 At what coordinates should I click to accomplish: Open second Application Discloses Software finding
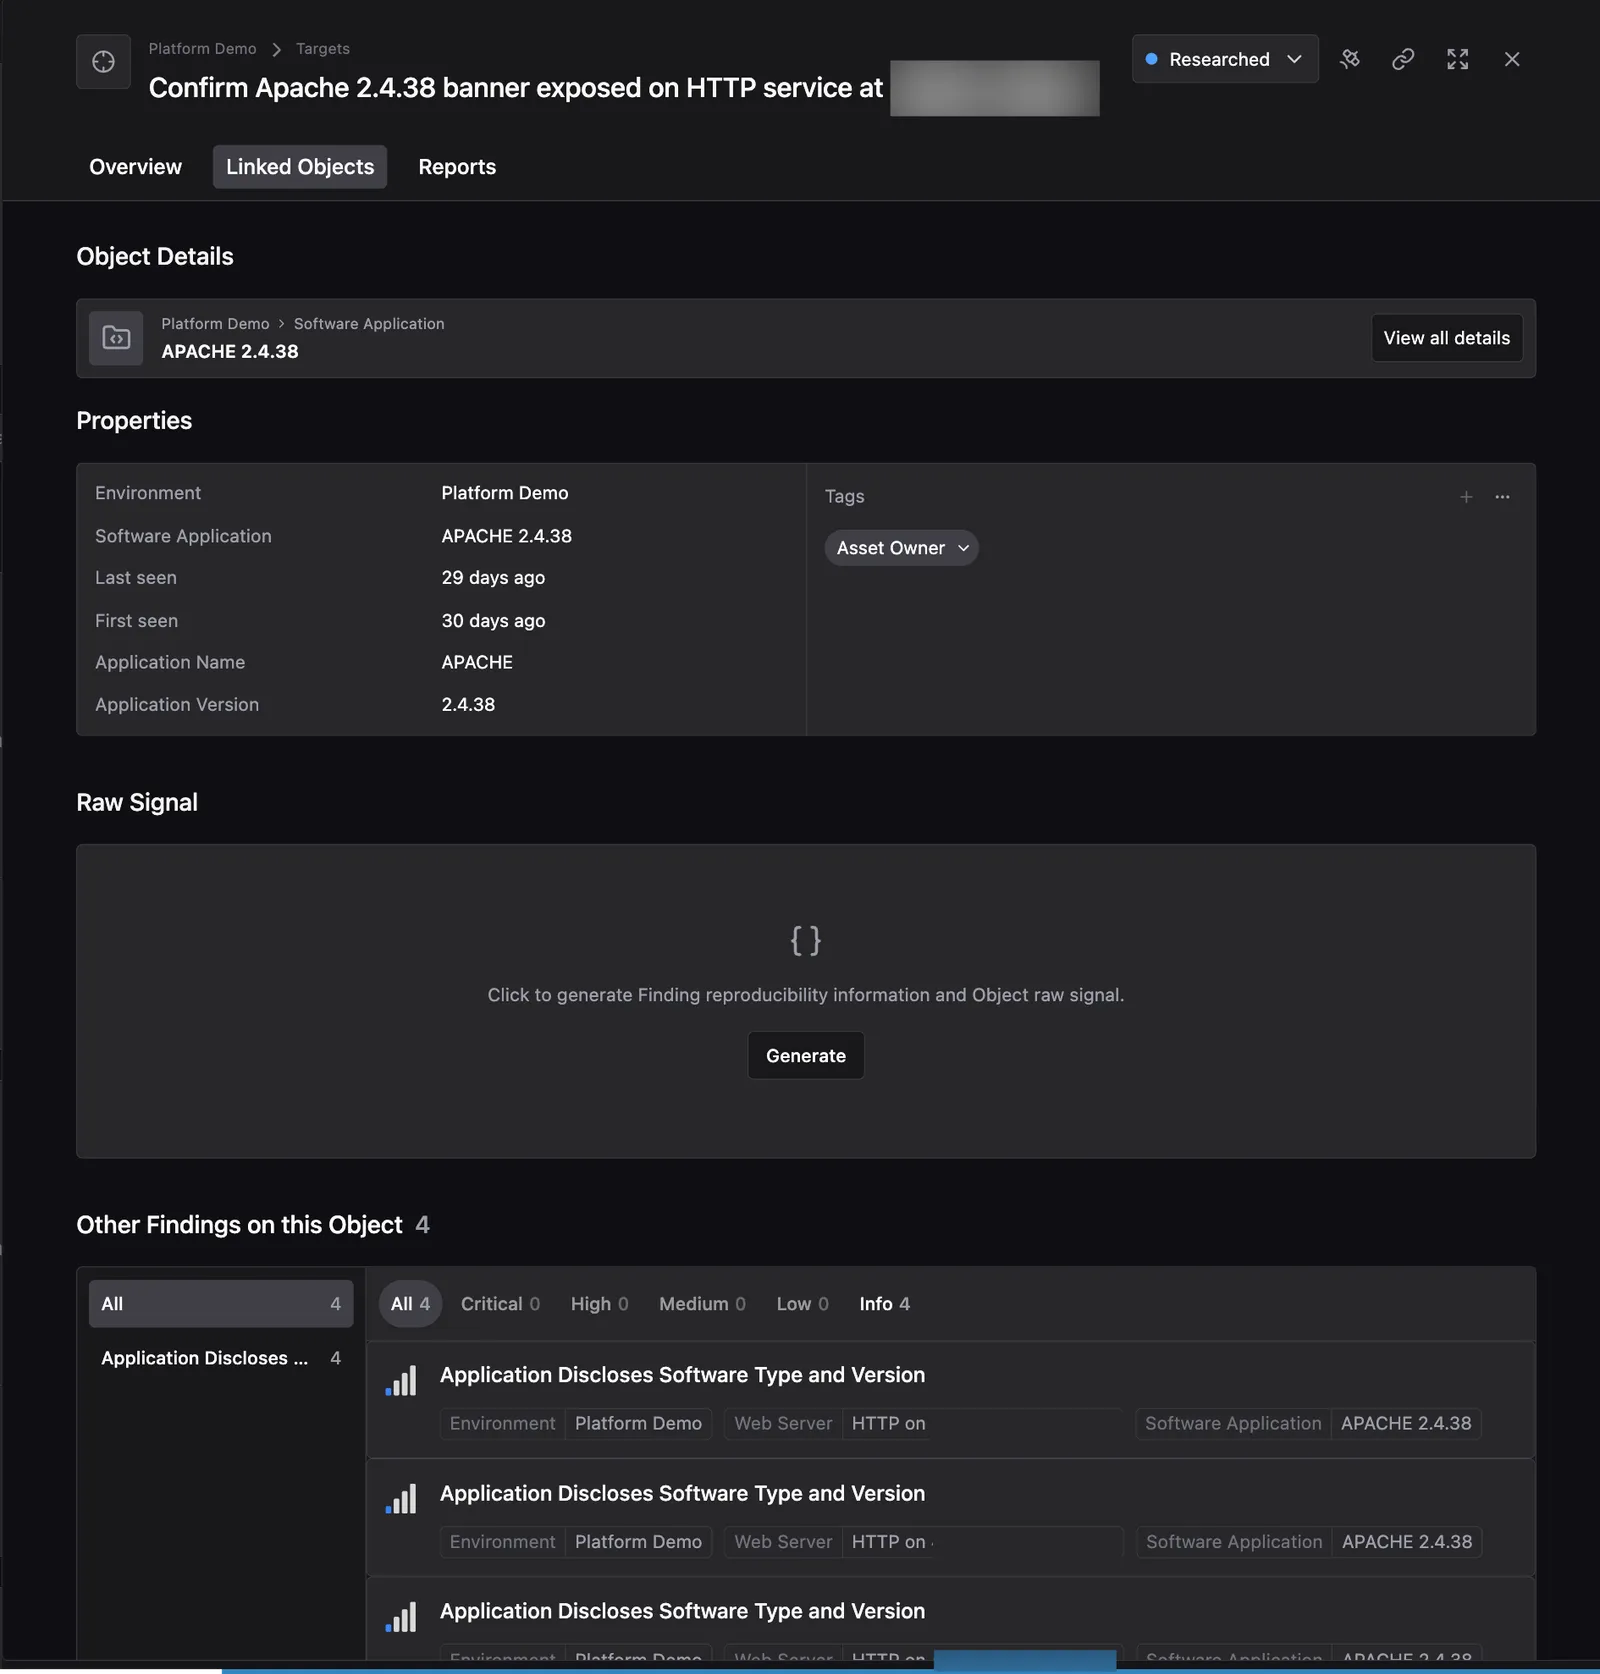click(x=951, y=1518)
